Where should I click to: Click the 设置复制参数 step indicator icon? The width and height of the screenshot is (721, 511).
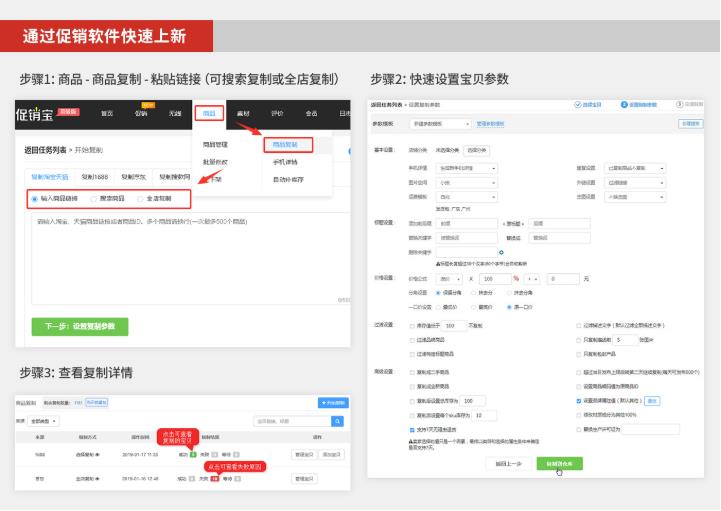(x=624, y=104)
